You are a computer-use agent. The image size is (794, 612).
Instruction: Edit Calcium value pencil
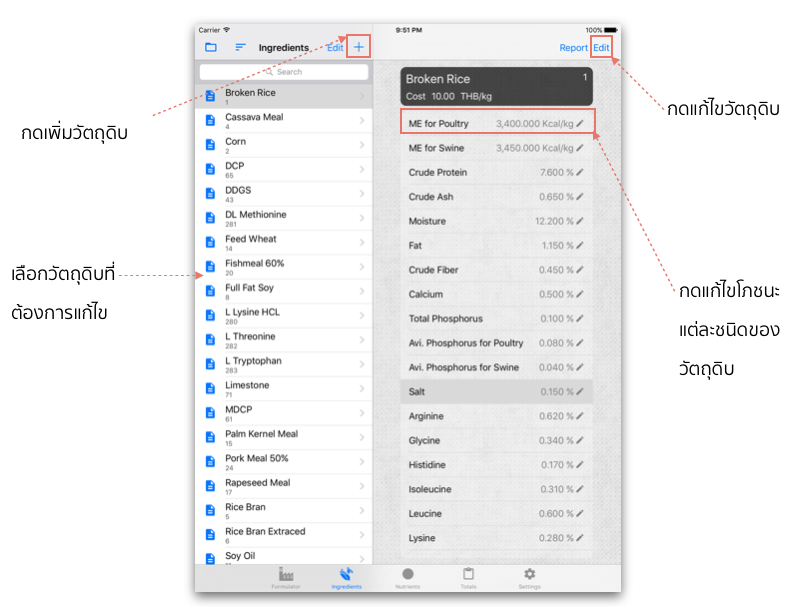coord(580,294)
